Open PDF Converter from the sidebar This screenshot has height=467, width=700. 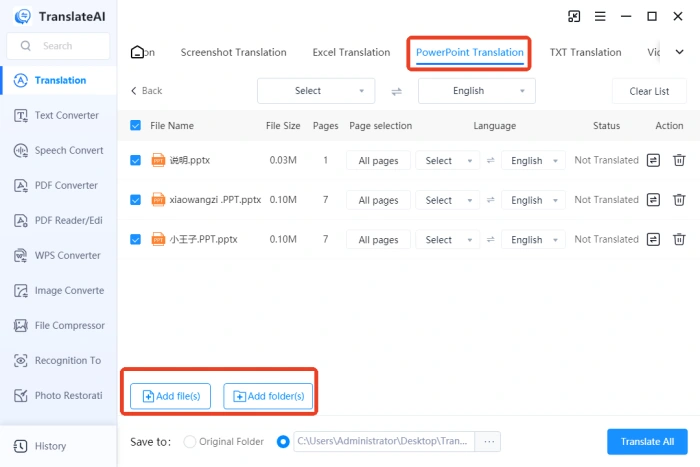click(58, 185)
